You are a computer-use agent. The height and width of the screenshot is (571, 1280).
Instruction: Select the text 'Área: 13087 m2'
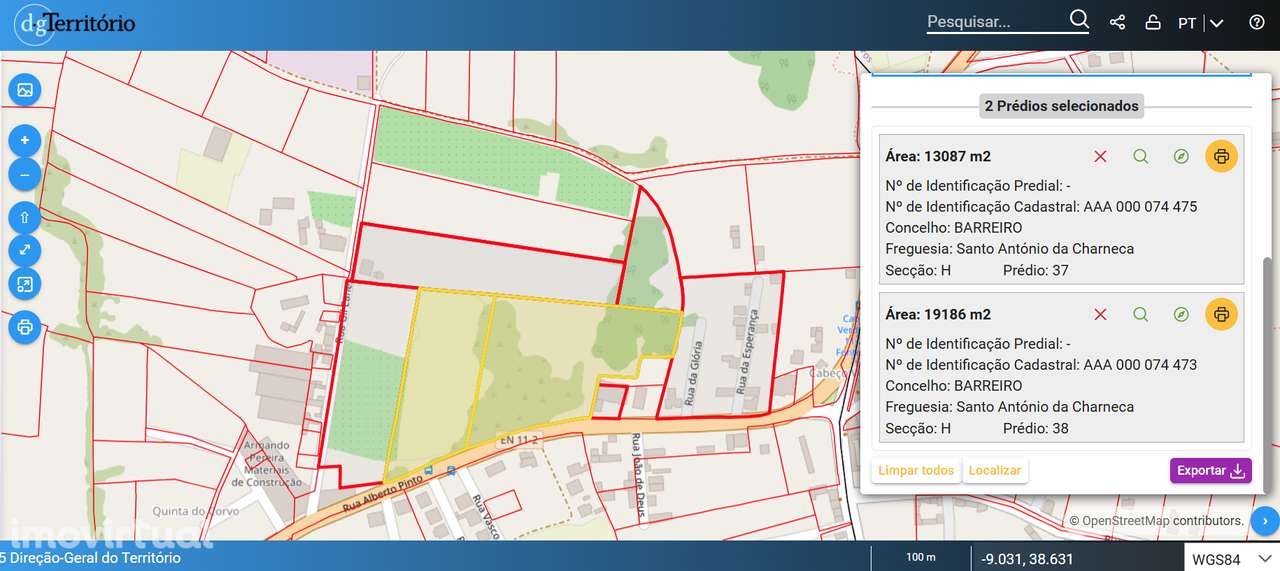(938, 156)
